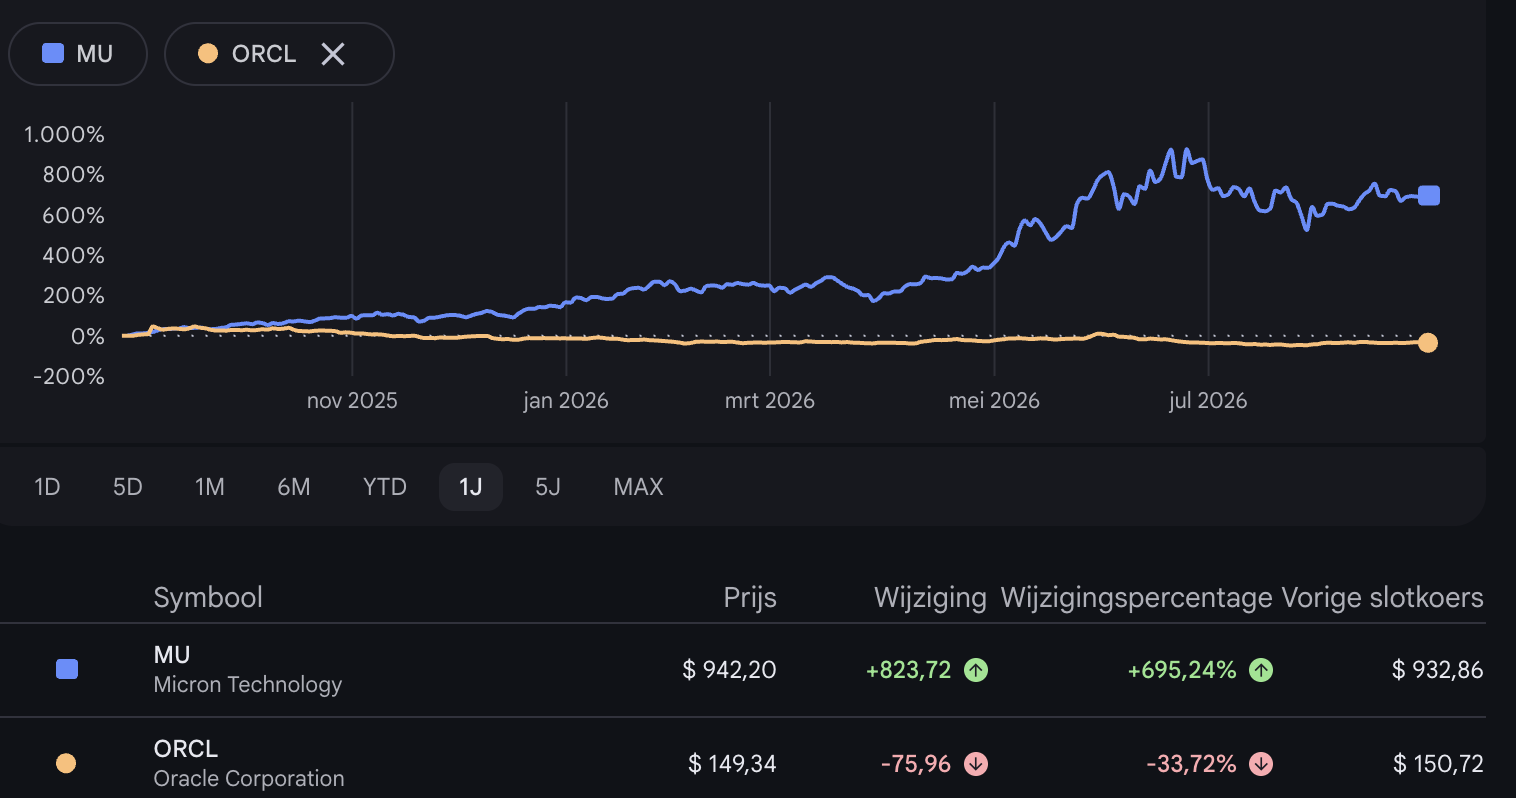Click the blue MU color square in table
This screenshot has height=798, width=1516.
[67, 669]
